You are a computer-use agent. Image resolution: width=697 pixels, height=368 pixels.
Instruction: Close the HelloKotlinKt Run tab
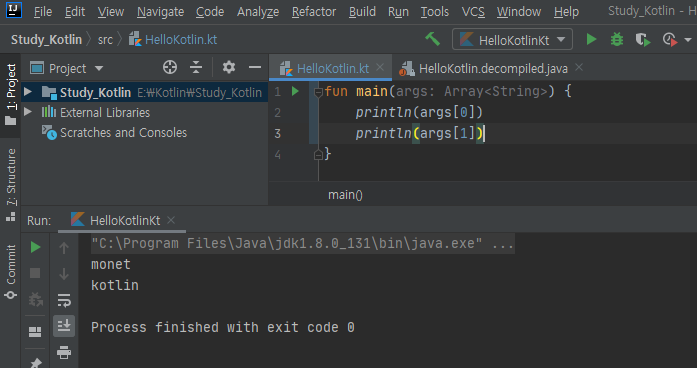171,220
